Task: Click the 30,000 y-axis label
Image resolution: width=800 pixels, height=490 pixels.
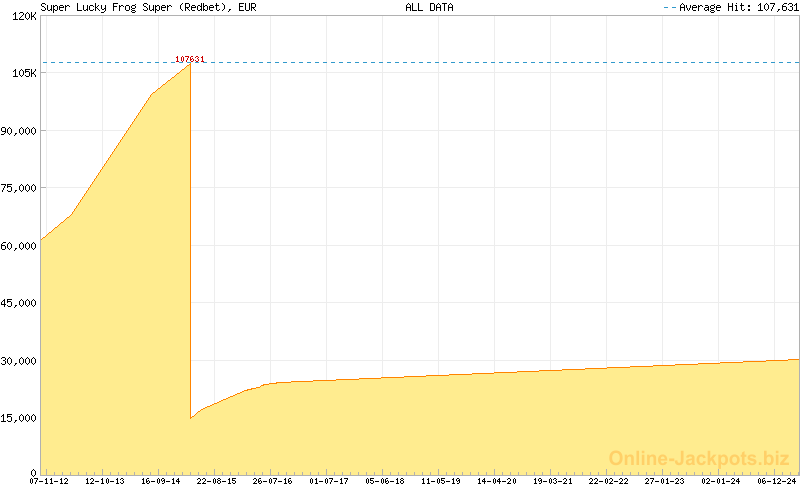Action: [x=19, y=361]
